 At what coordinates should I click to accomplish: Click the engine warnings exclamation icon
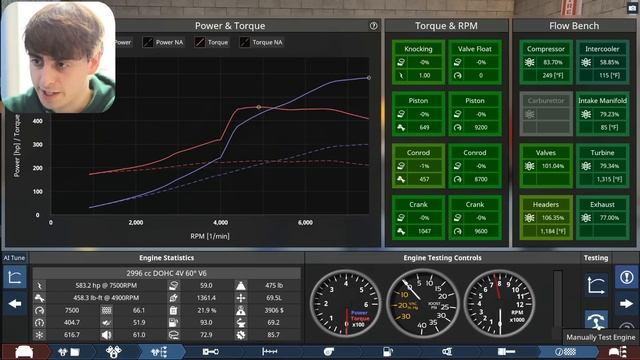click(x=627, y=277)
